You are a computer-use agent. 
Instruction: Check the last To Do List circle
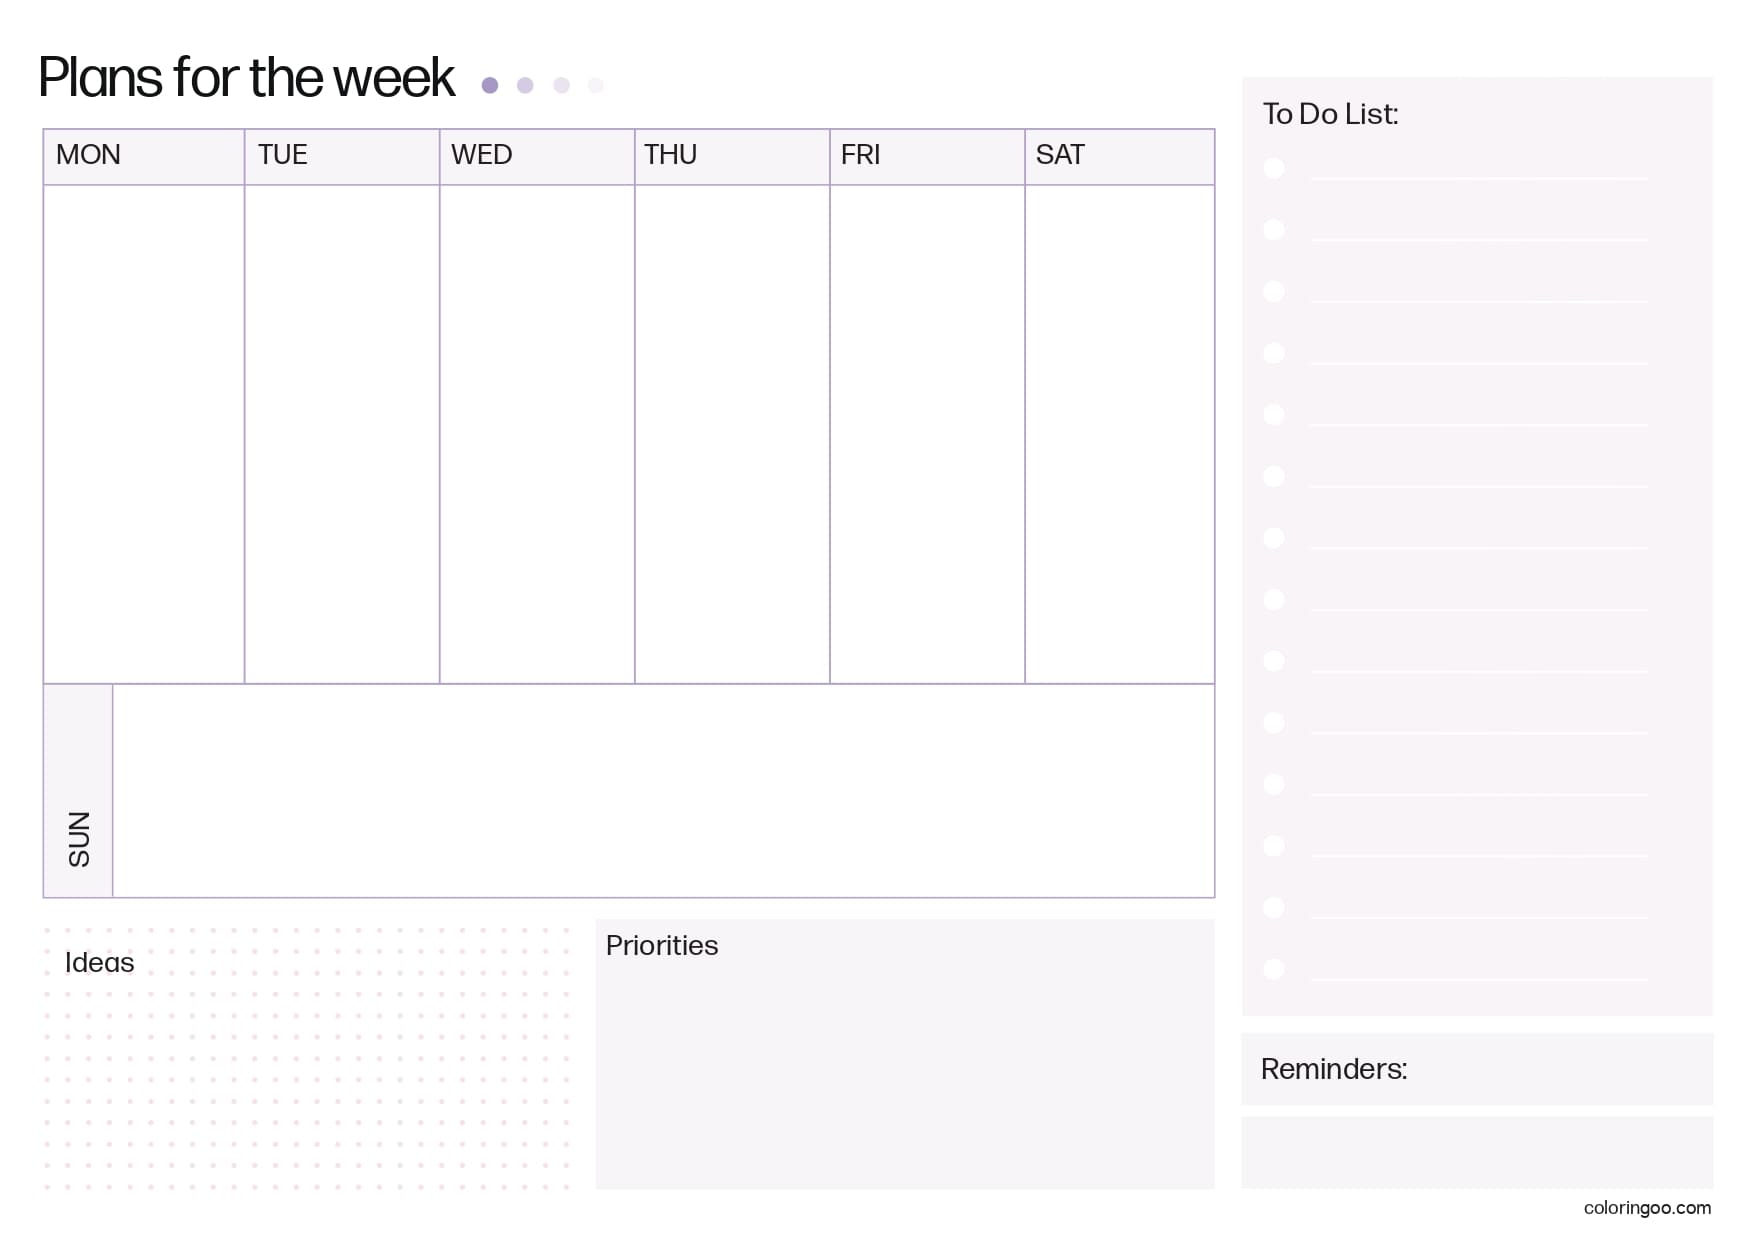(1274, 968)
